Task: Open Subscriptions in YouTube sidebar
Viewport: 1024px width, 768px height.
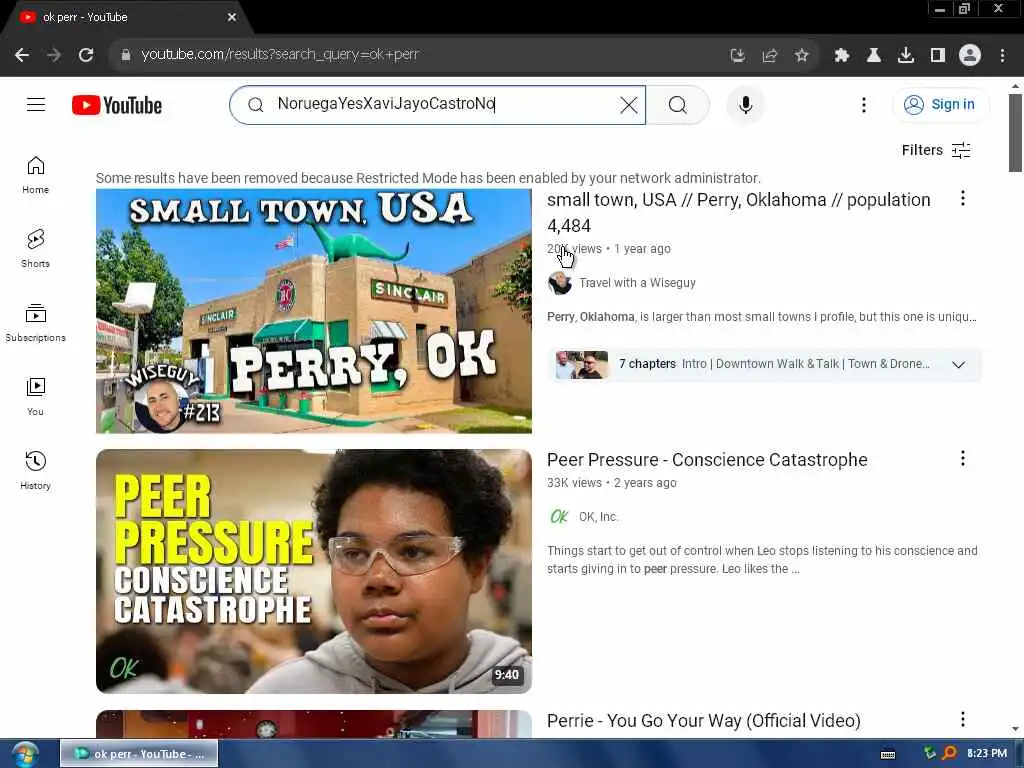Action: [35, 323]
